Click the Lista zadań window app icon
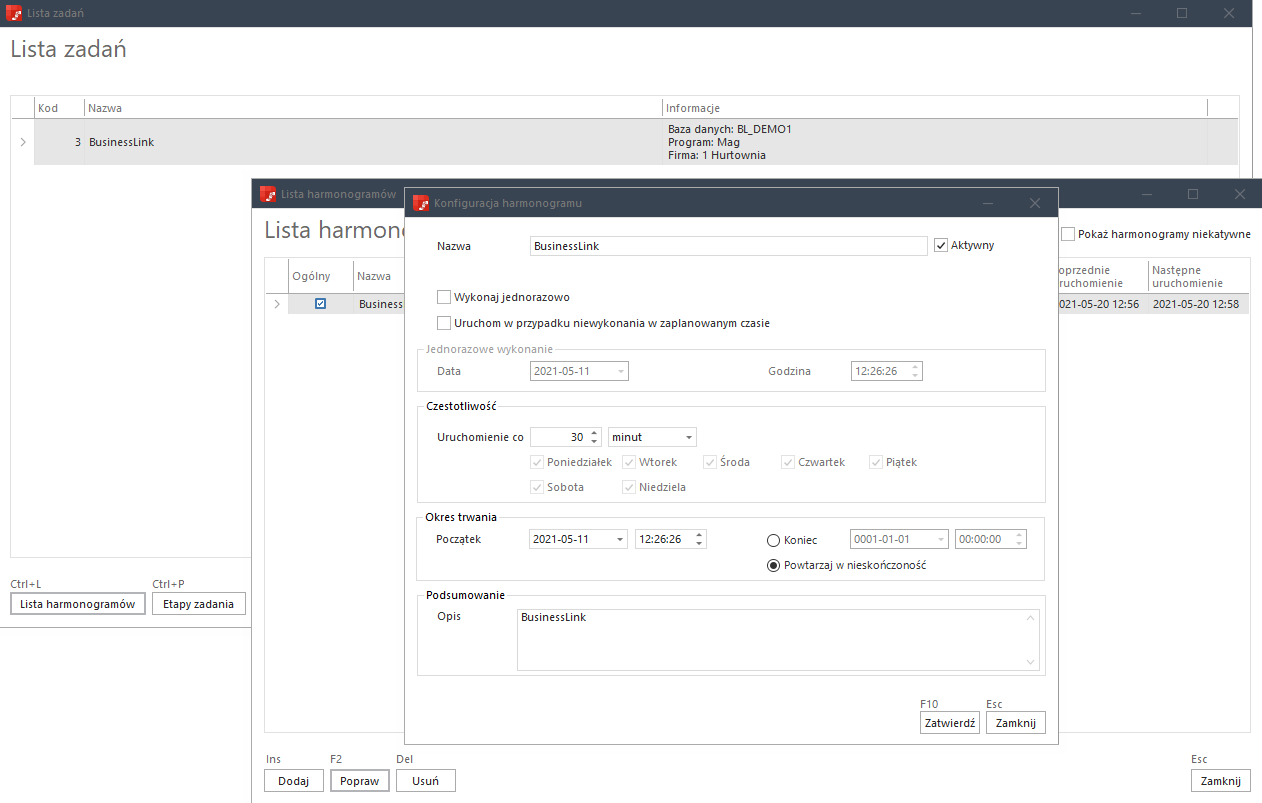The image size is (1262, 803). point(15,13)
